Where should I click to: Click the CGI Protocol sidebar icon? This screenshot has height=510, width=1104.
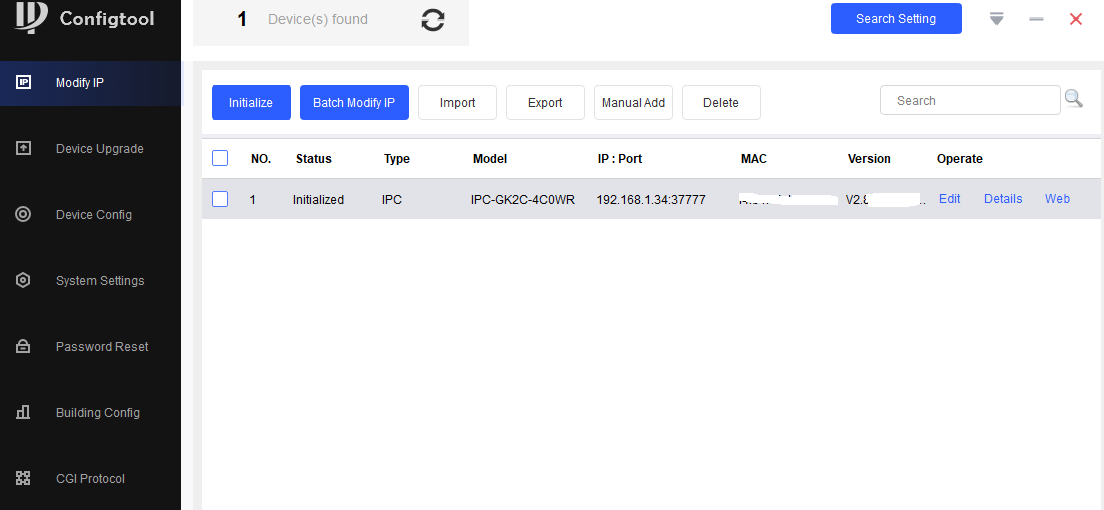(x=24, y=479)
